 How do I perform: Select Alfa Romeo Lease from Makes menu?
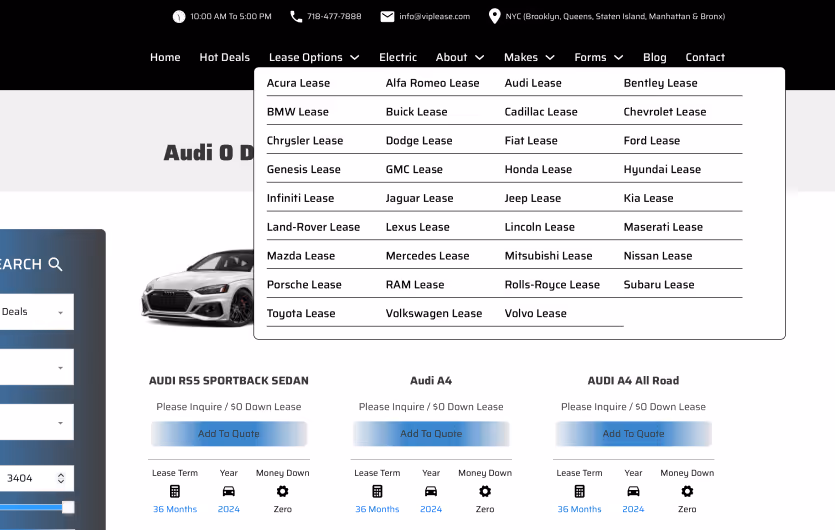click(x=432, y=83)
